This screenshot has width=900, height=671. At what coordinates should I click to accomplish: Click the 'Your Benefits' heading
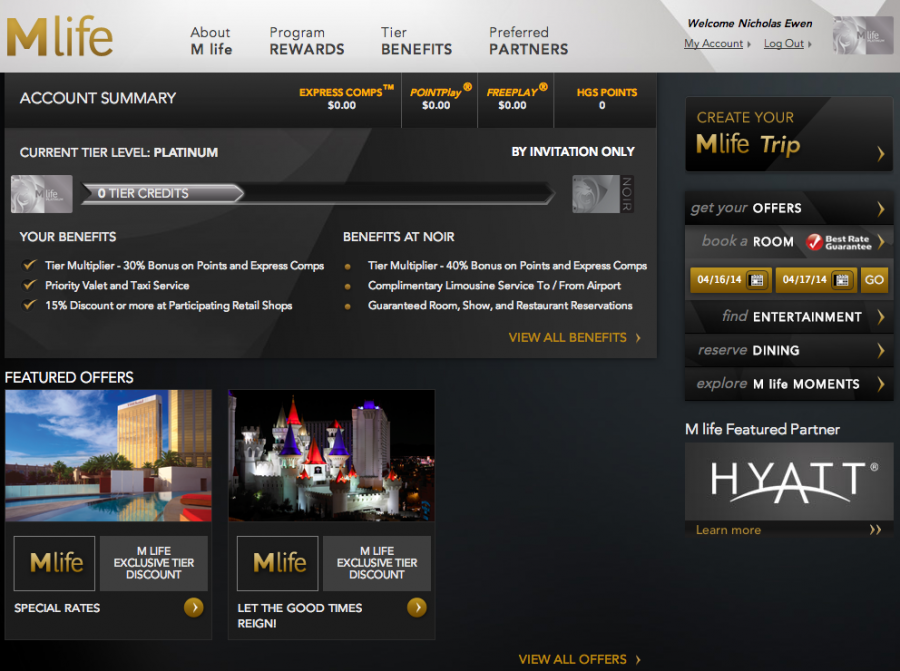click(68, 237)
